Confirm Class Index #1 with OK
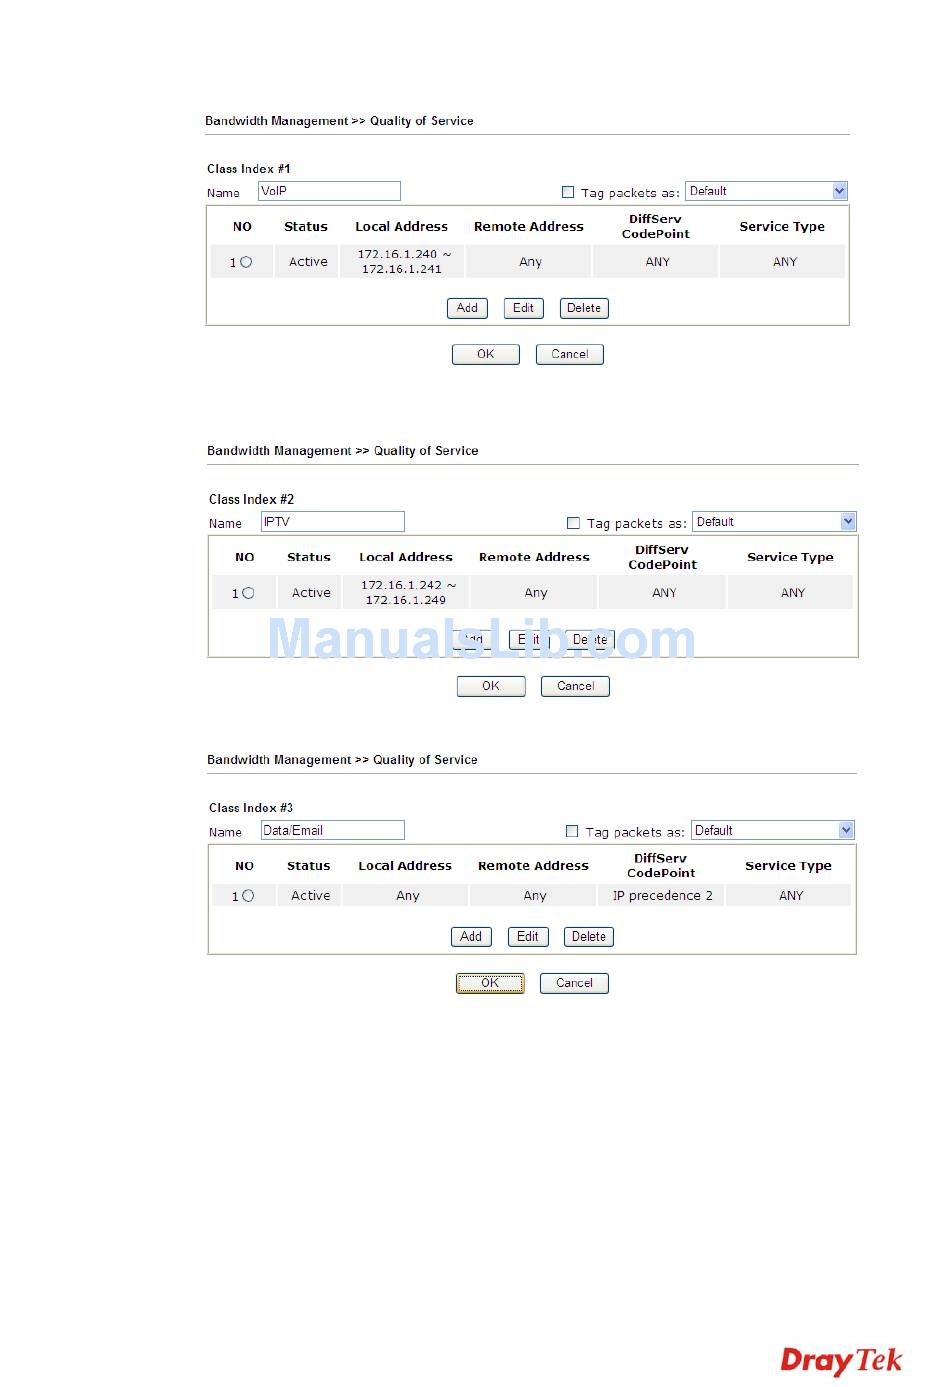Screen dimensions: 950x1387 coord(485,354)
